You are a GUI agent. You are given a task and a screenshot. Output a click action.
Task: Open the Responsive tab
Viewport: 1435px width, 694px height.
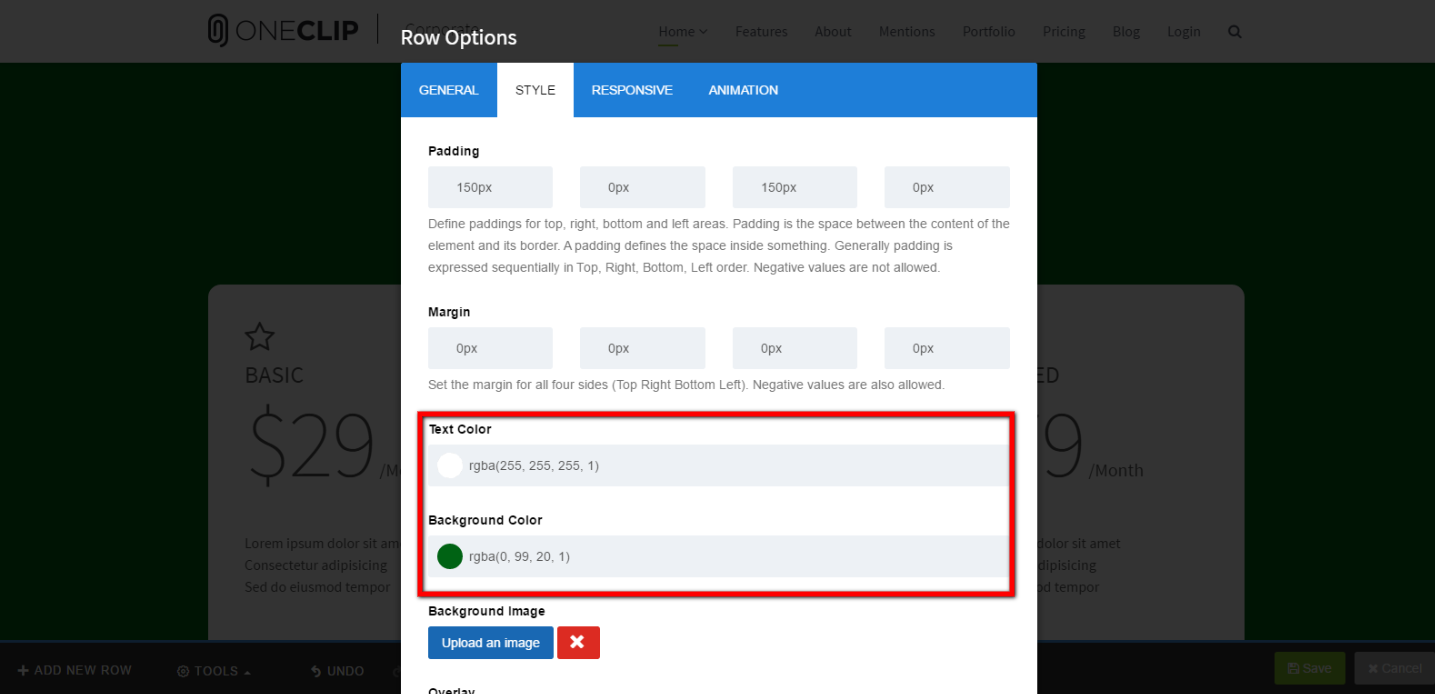tap(631, 90)
